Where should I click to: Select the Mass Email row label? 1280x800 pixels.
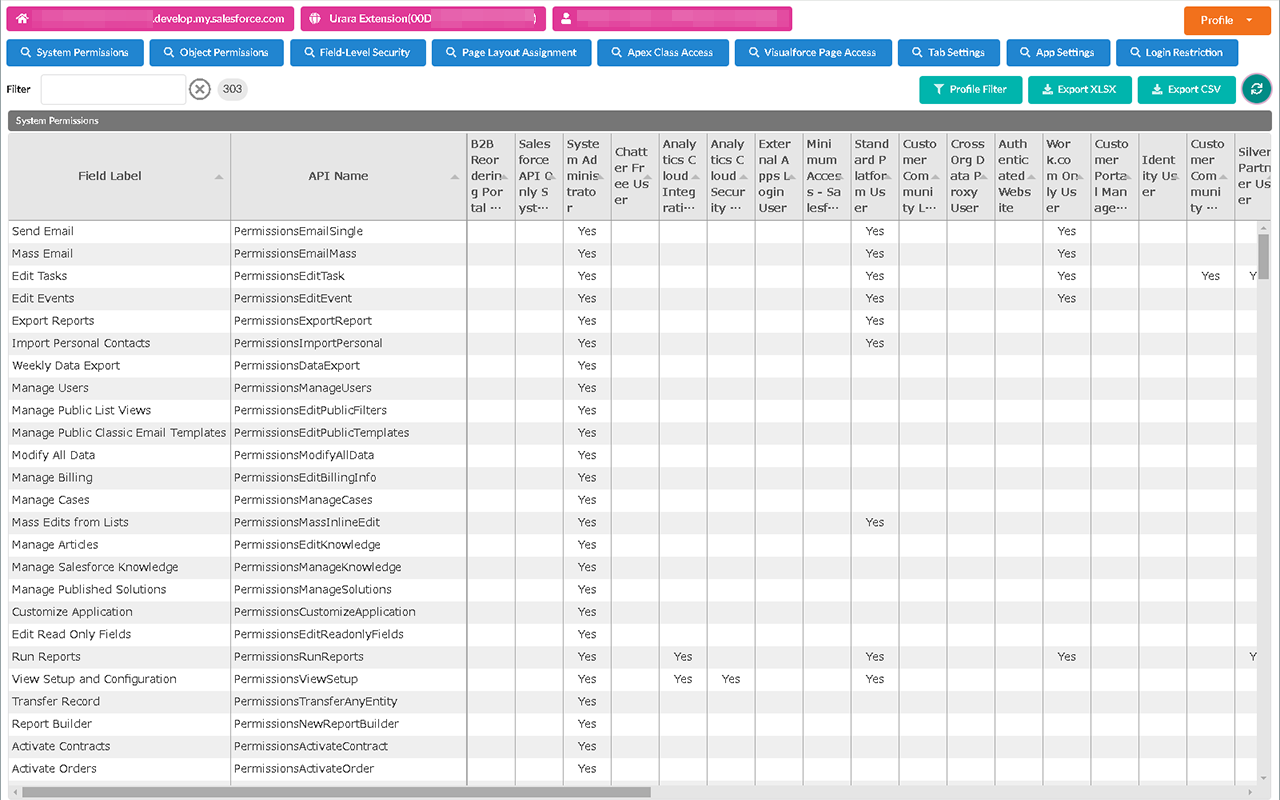pos(43,254)
